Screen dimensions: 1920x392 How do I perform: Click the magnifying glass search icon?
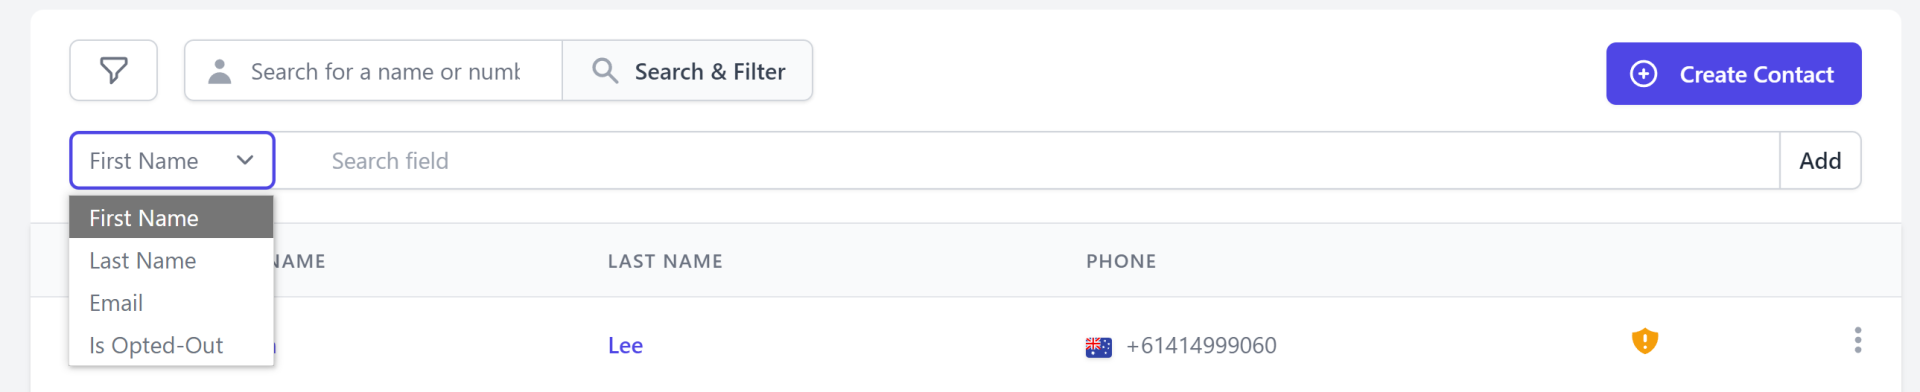click(605, 71)
